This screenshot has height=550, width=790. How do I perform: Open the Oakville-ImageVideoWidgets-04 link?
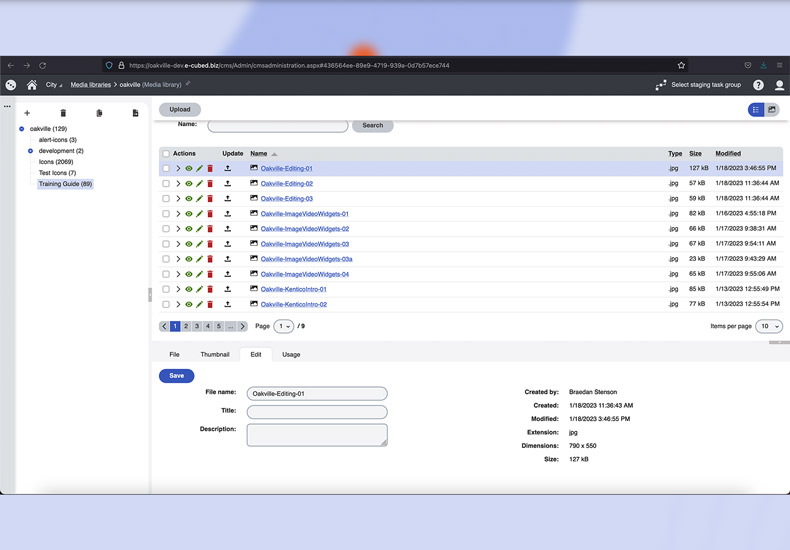point(305,274)
